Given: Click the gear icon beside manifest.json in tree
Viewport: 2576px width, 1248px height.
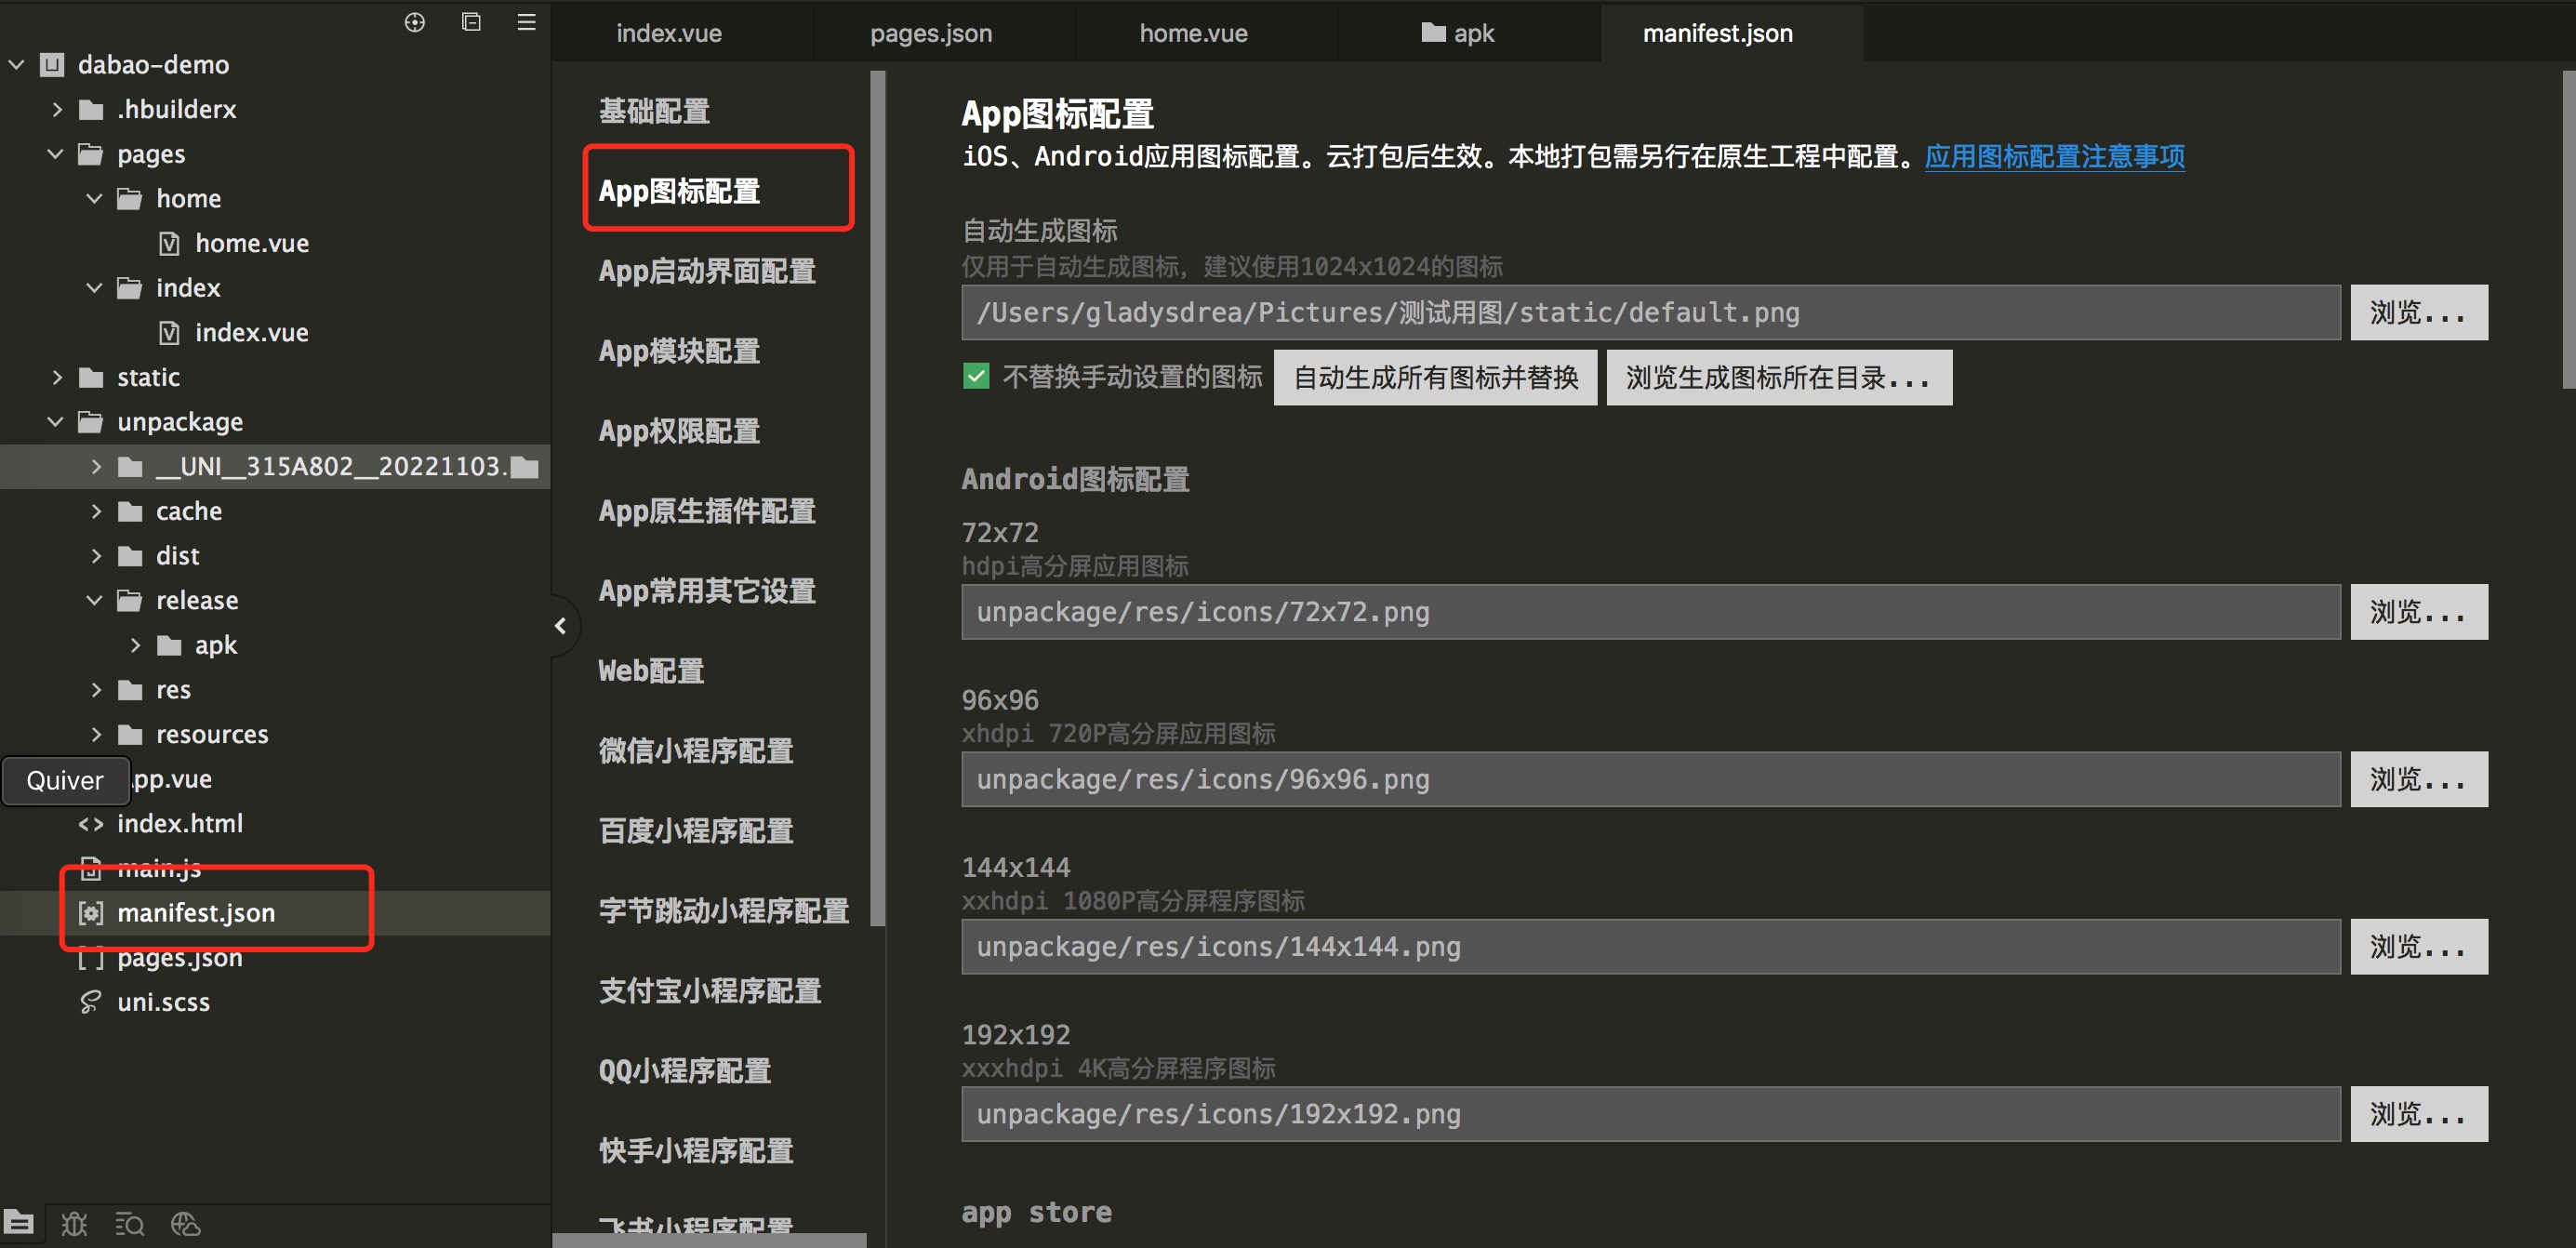Looking at the screenshot, I should click(90, 913).
